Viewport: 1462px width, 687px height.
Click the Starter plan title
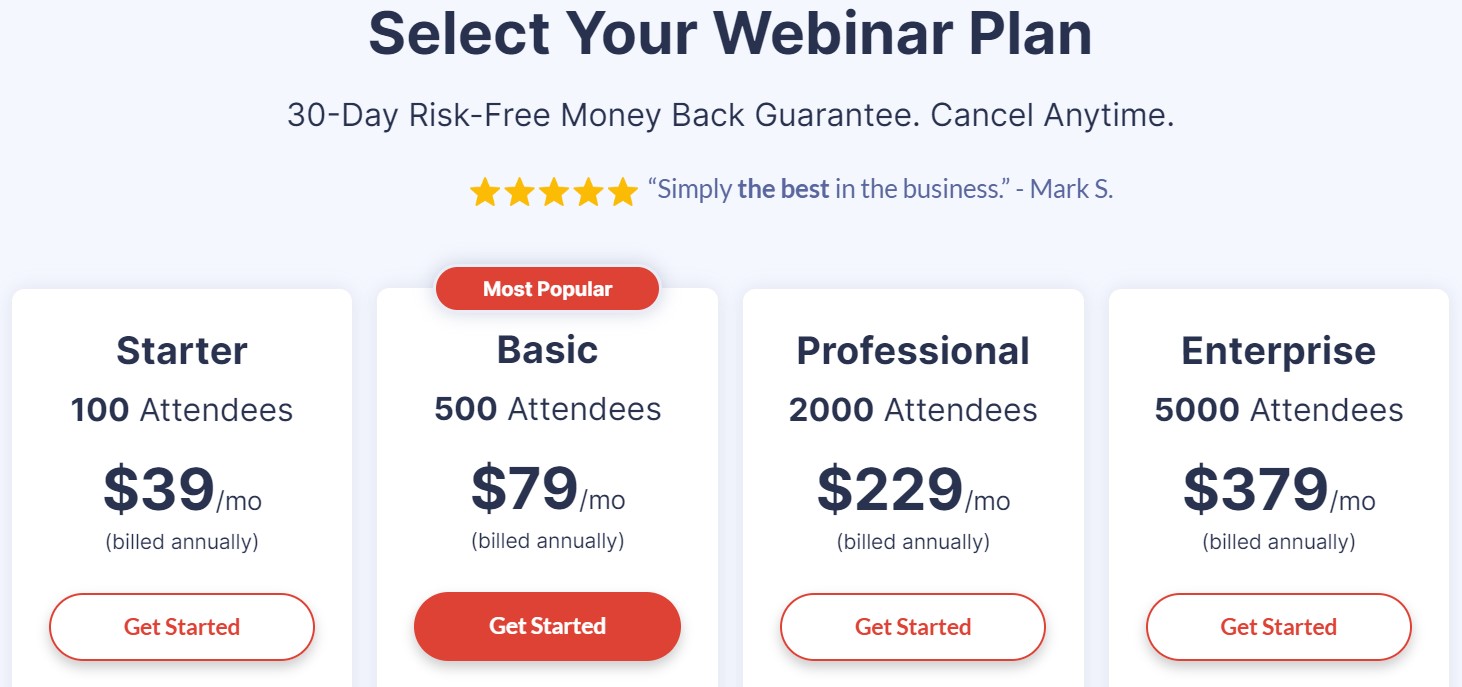182,351
